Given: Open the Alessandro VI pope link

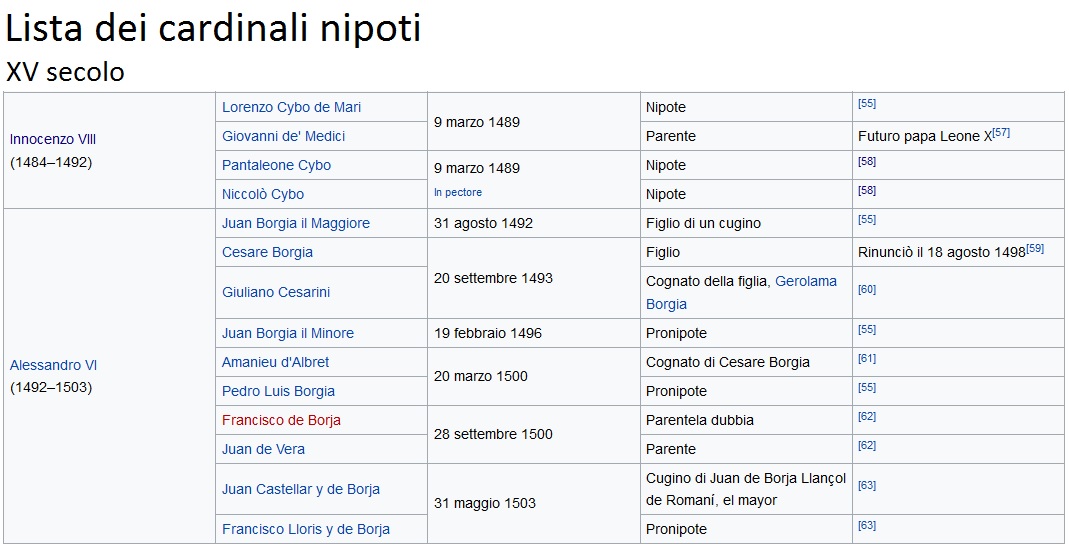Looking at the screenshot, I should point(53,365).
